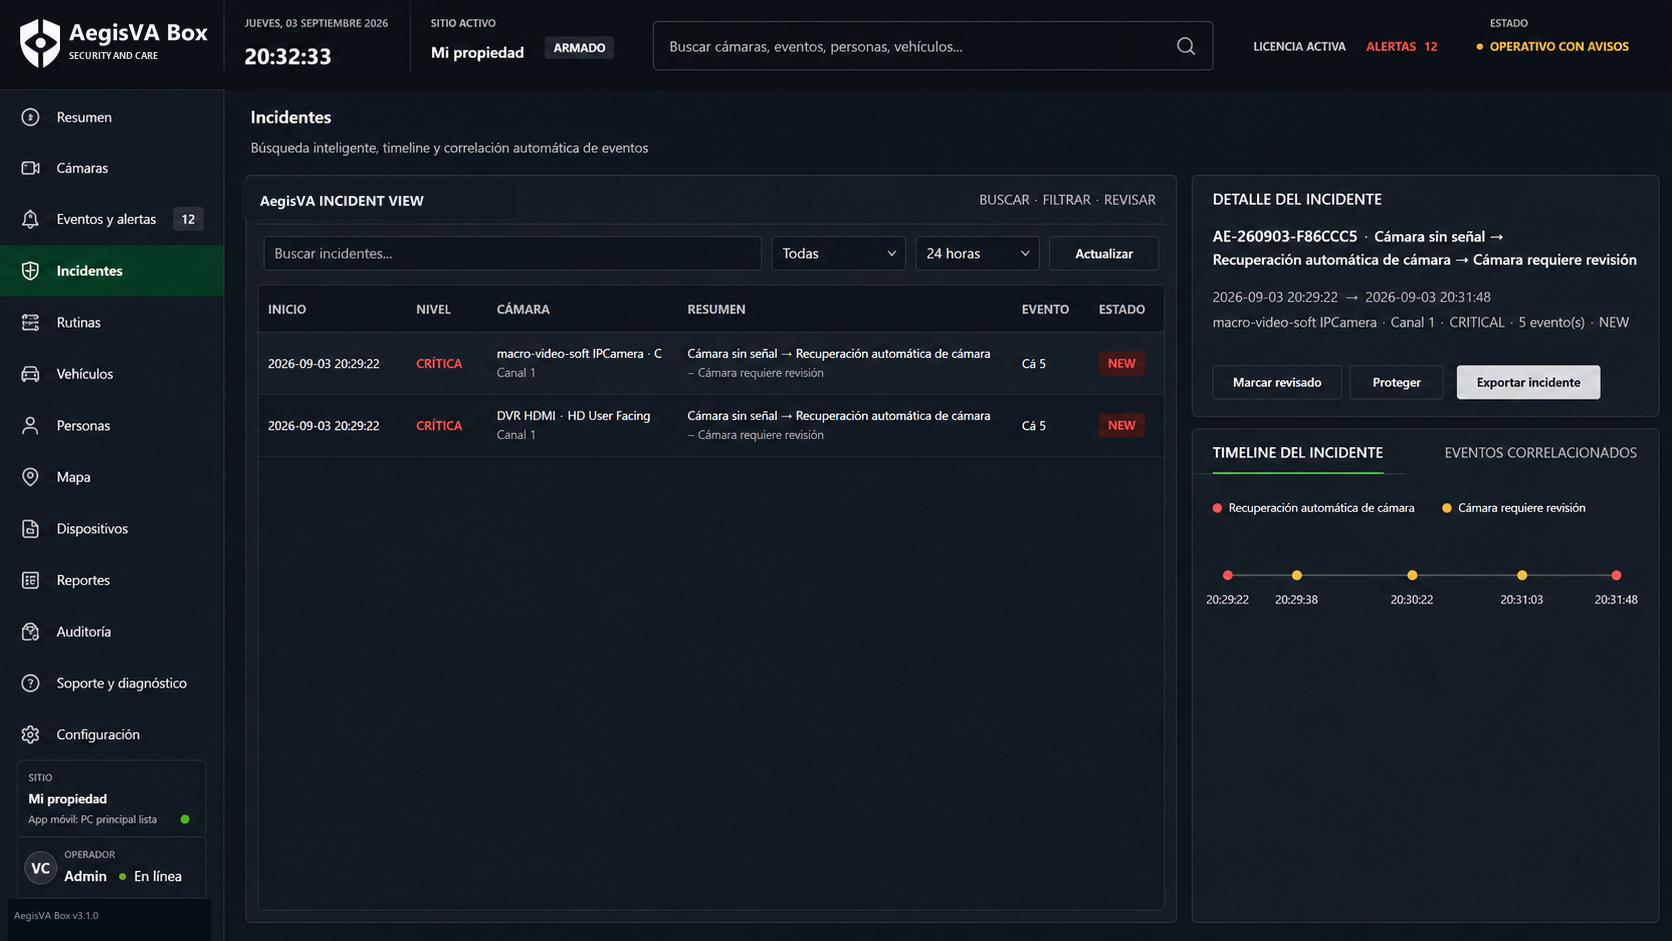Click the timeline marker at 20:30:22
1672x941 pixels.
pyautogui.click(x=1412, y=575)
